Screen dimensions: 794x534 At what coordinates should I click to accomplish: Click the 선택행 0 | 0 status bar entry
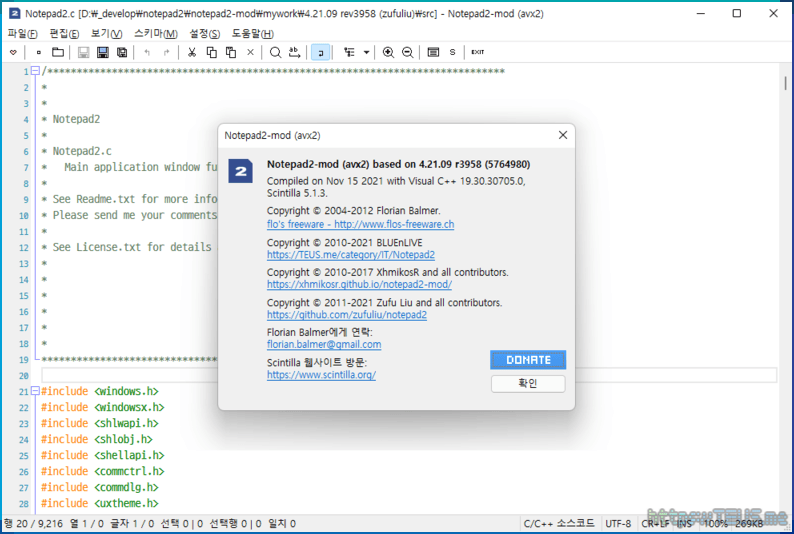[x=235, y=523]
